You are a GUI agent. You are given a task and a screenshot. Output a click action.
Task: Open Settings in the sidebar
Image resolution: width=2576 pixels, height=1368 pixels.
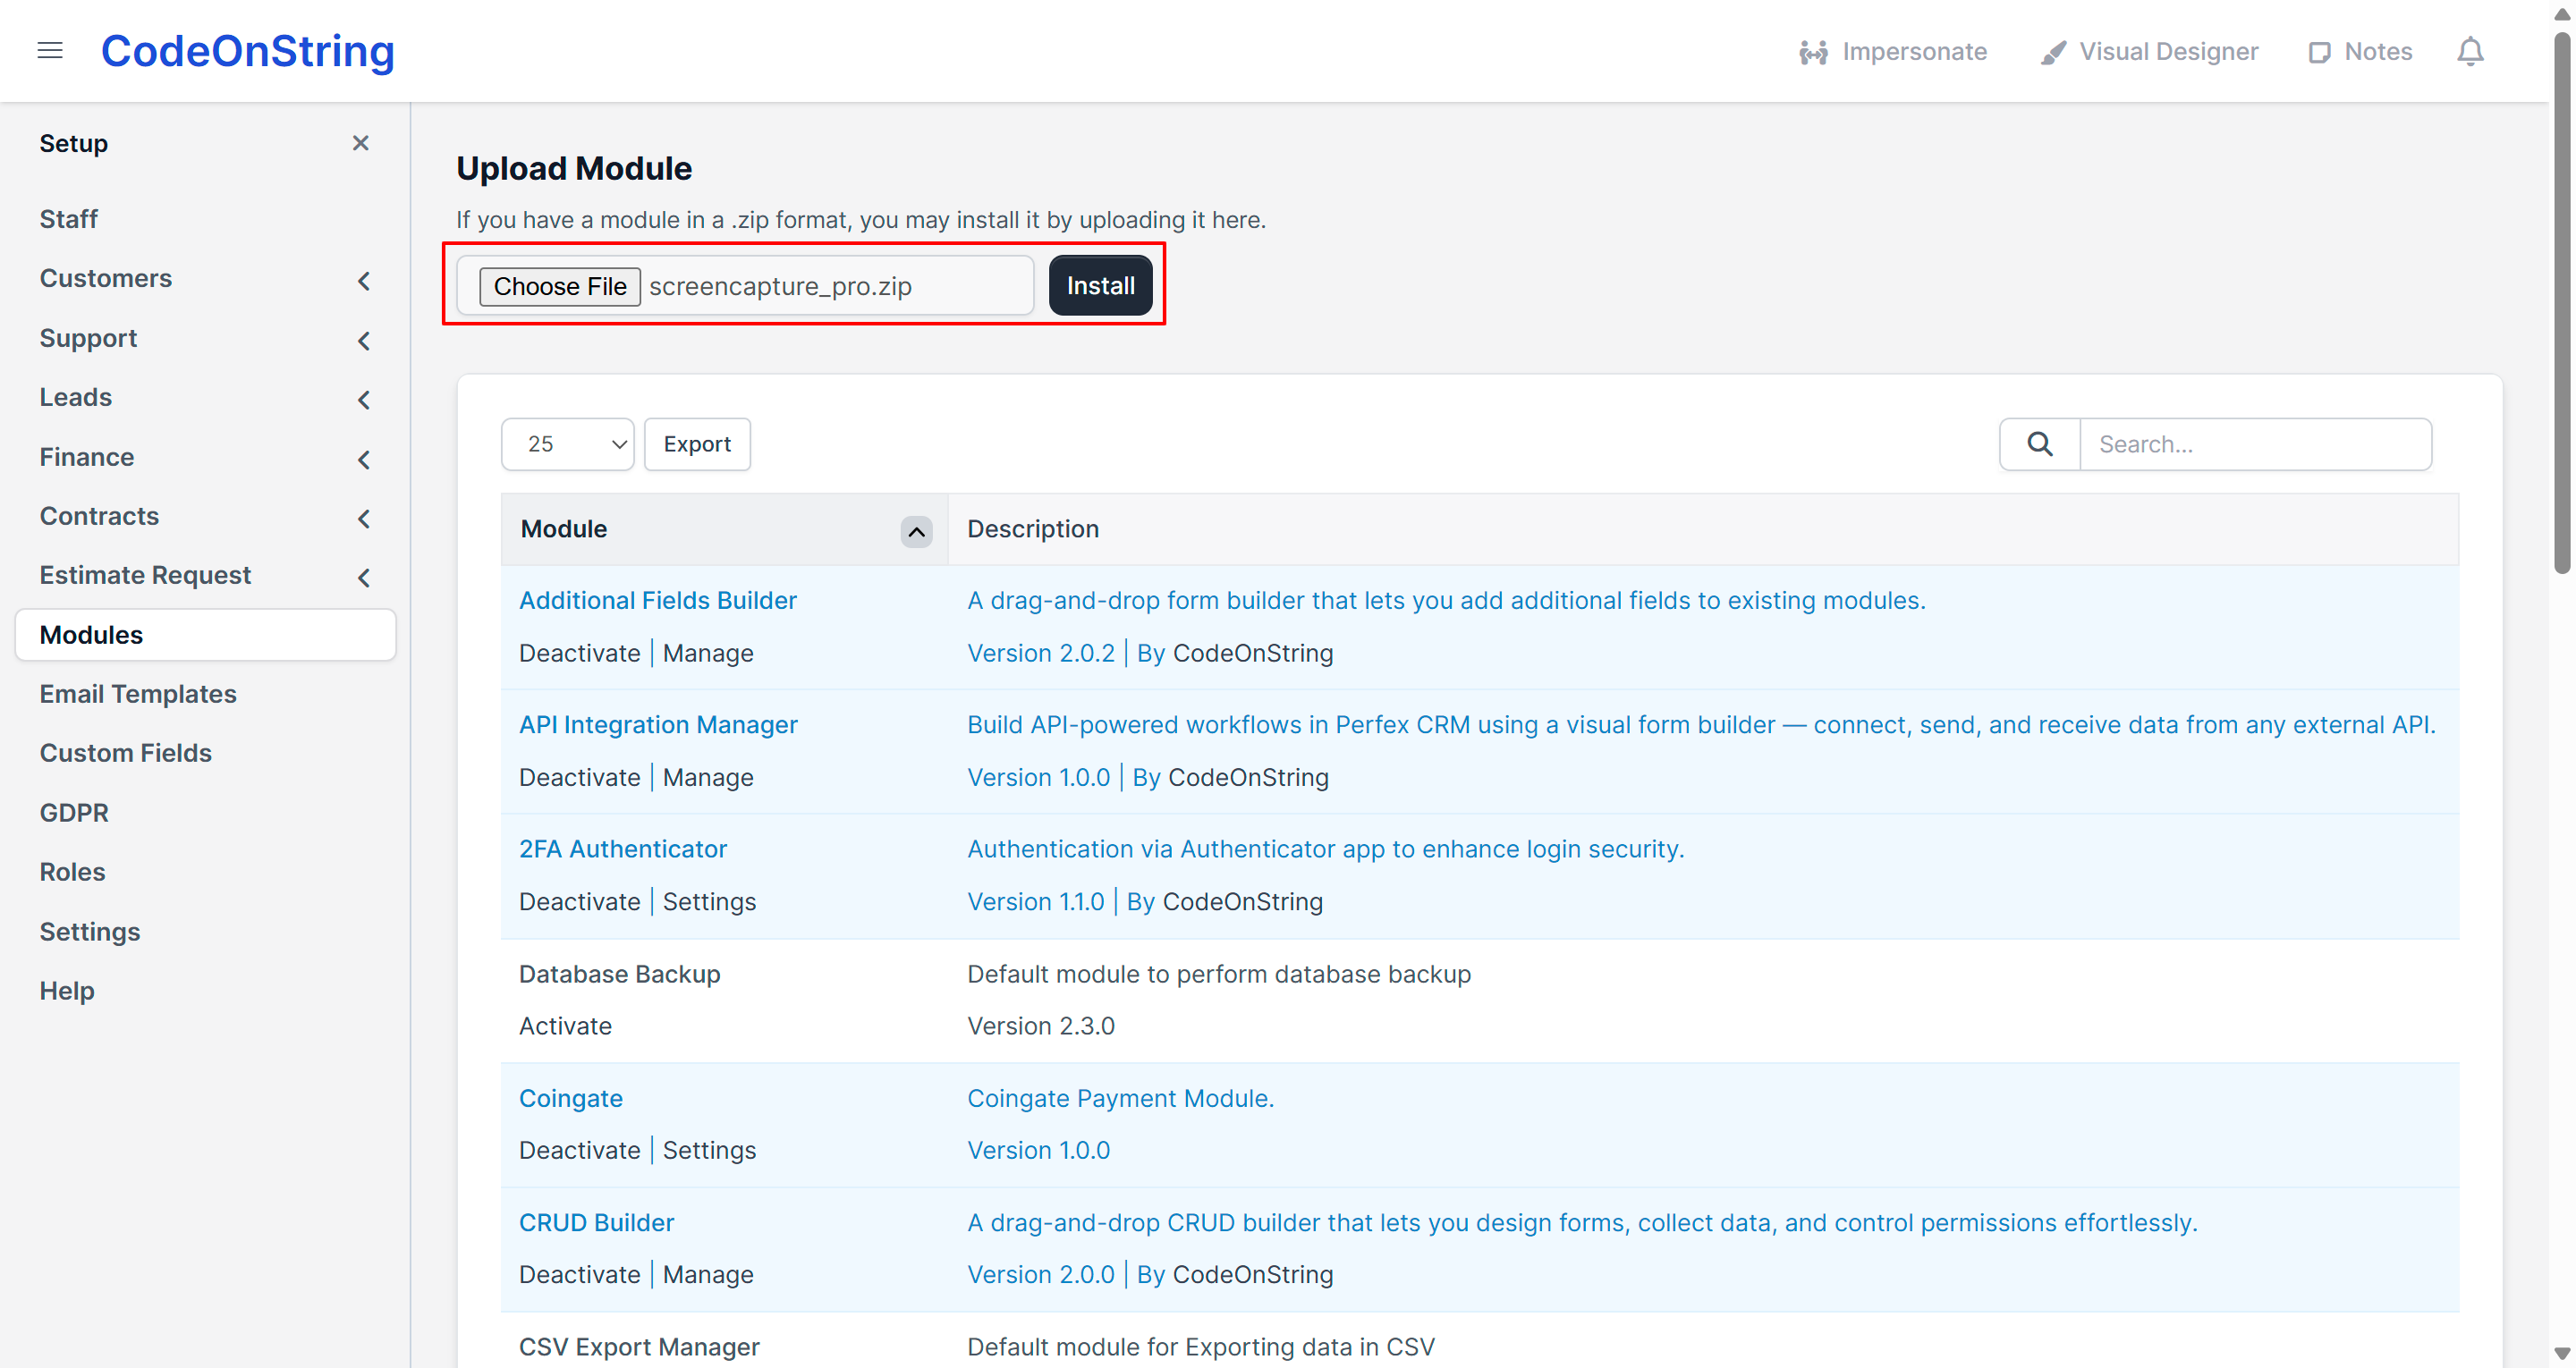pos(89,932)
